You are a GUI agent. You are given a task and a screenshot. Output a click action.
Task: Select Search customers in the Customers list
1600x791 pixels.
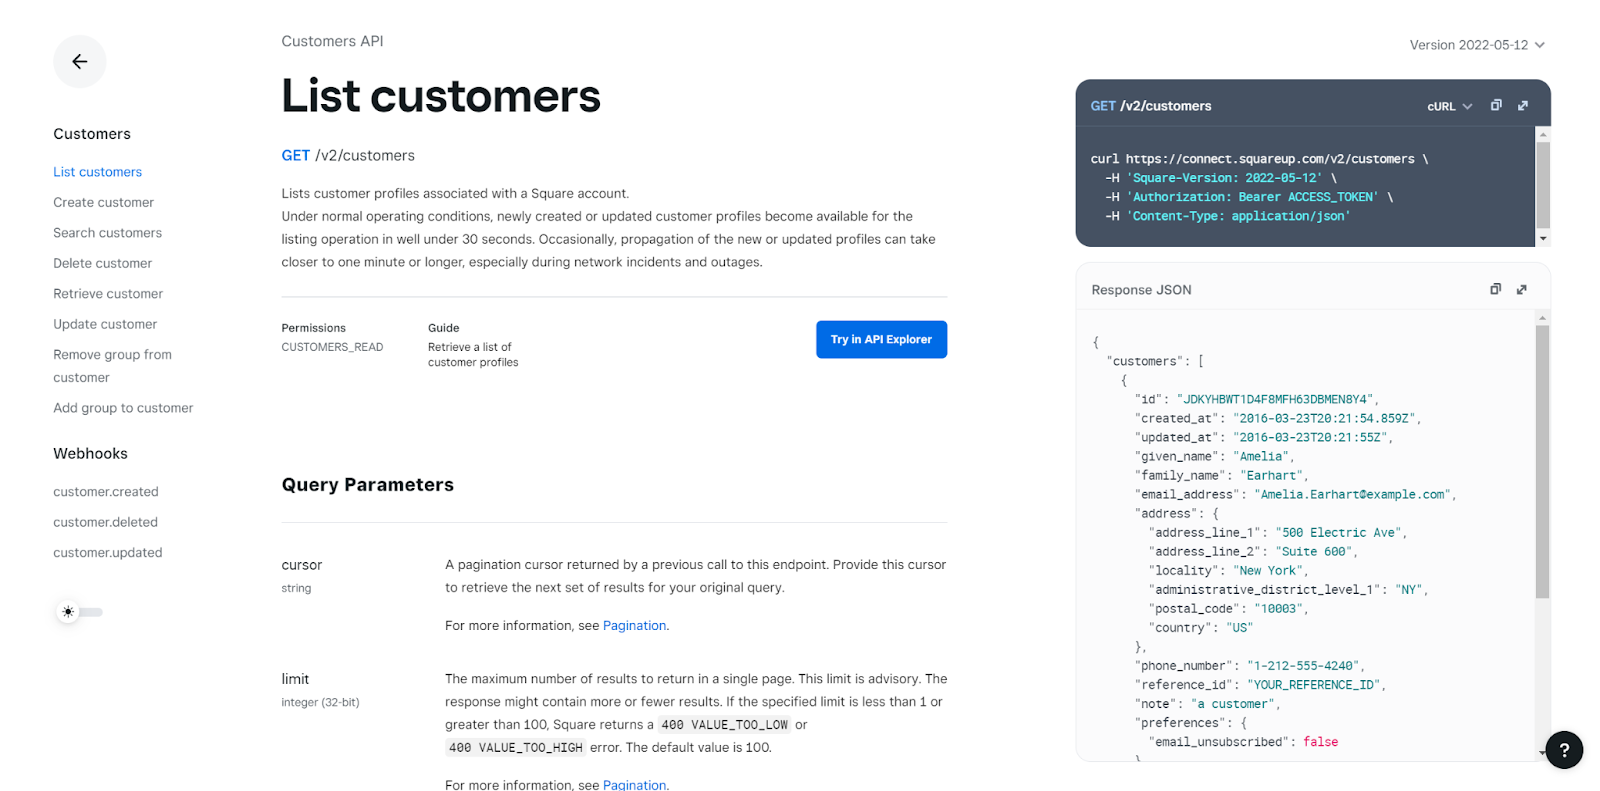pos(107,232)
